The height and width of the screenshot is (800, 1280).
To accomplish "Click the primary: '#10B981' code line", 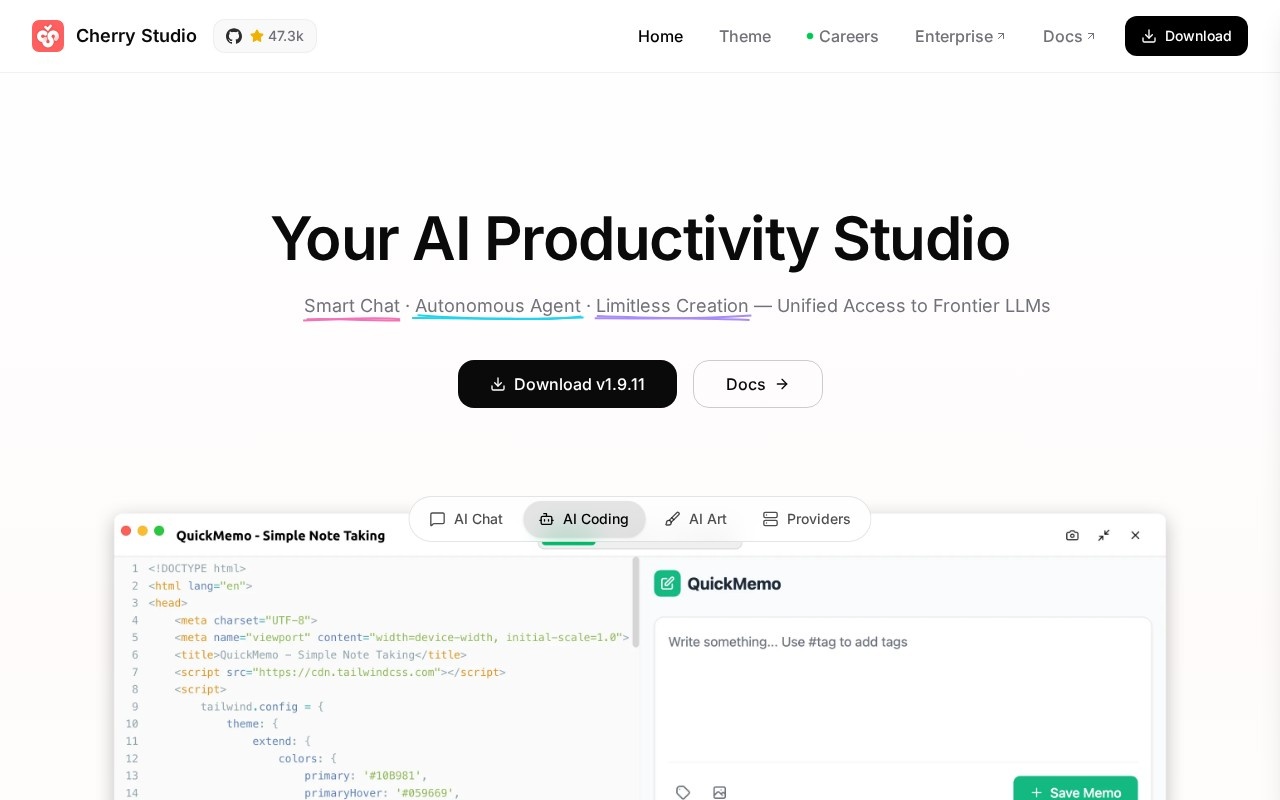I will [x=366, y=775].
